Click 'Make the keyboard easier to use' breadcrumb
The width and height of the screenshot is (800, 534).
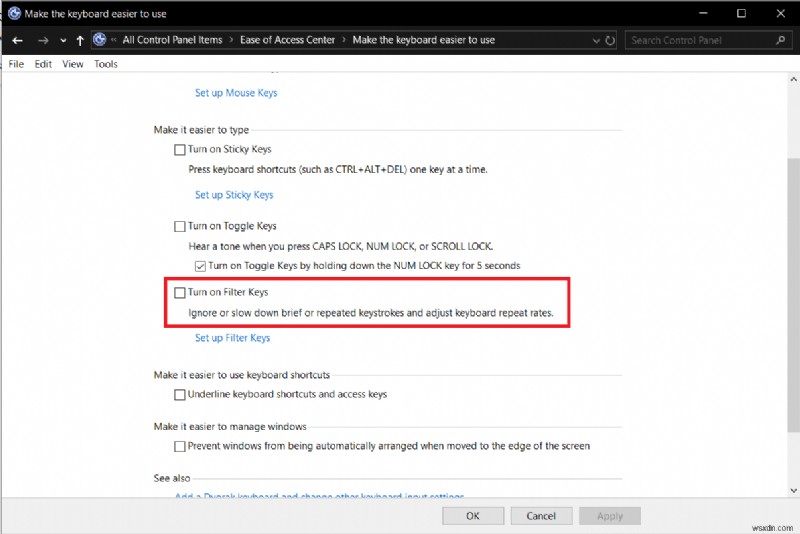(x=423, y=40)
